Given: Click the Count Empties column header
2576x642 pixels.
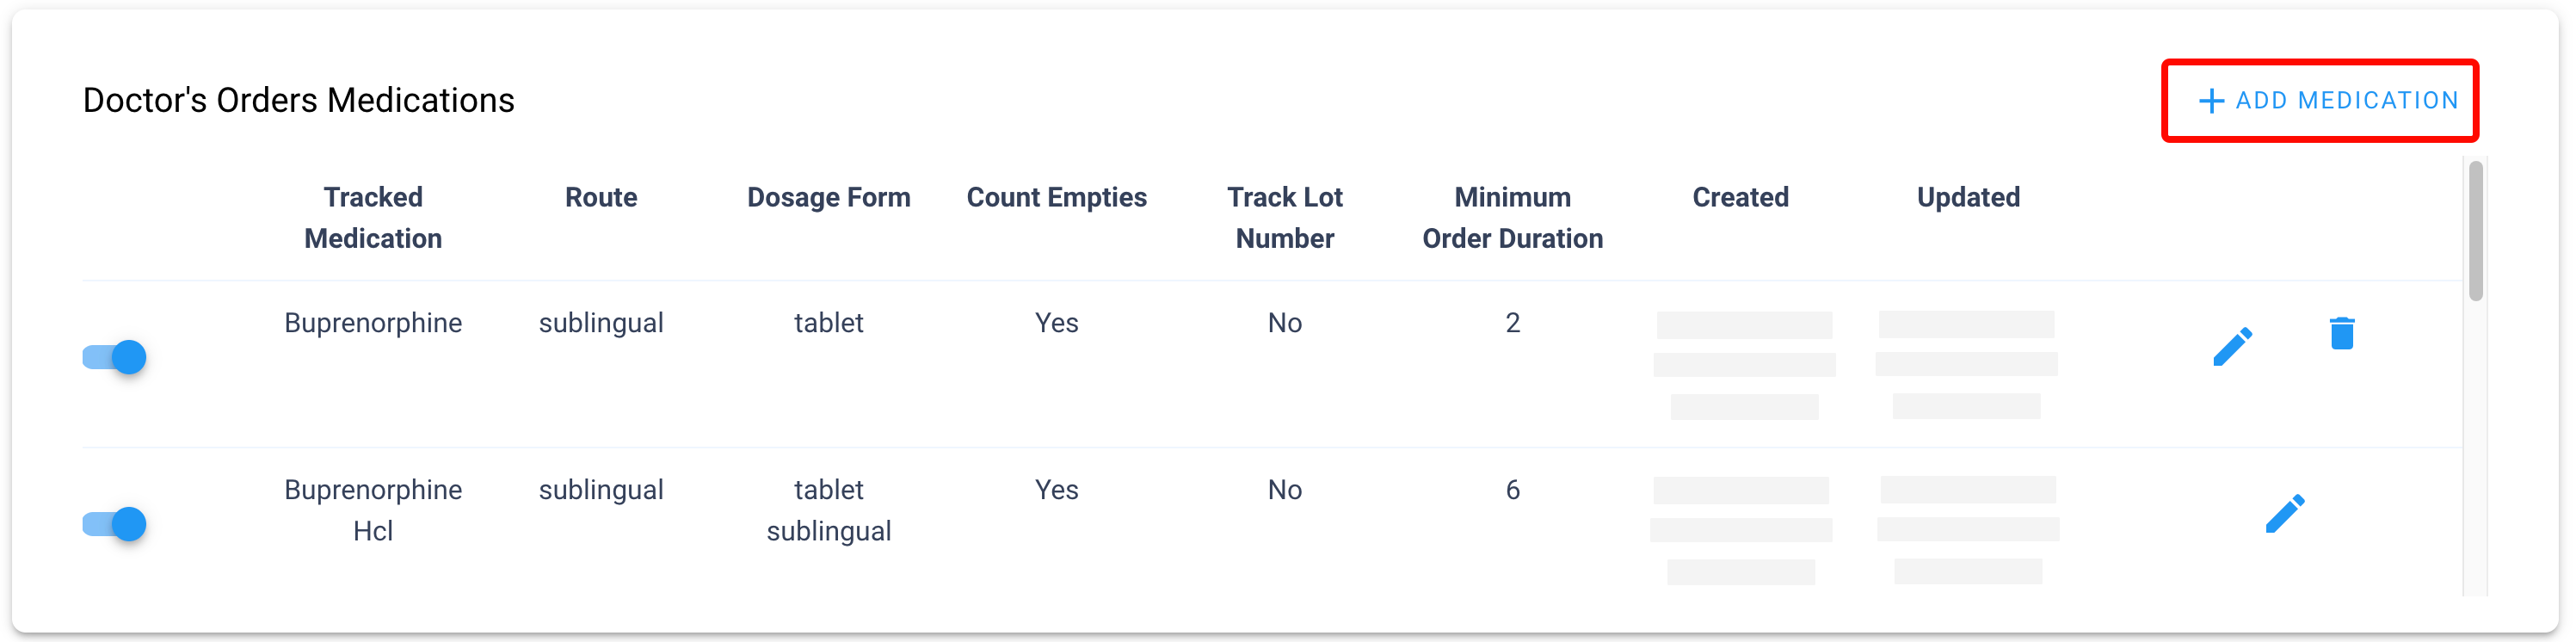Looking at the screenshot, I should point(1056,197).
